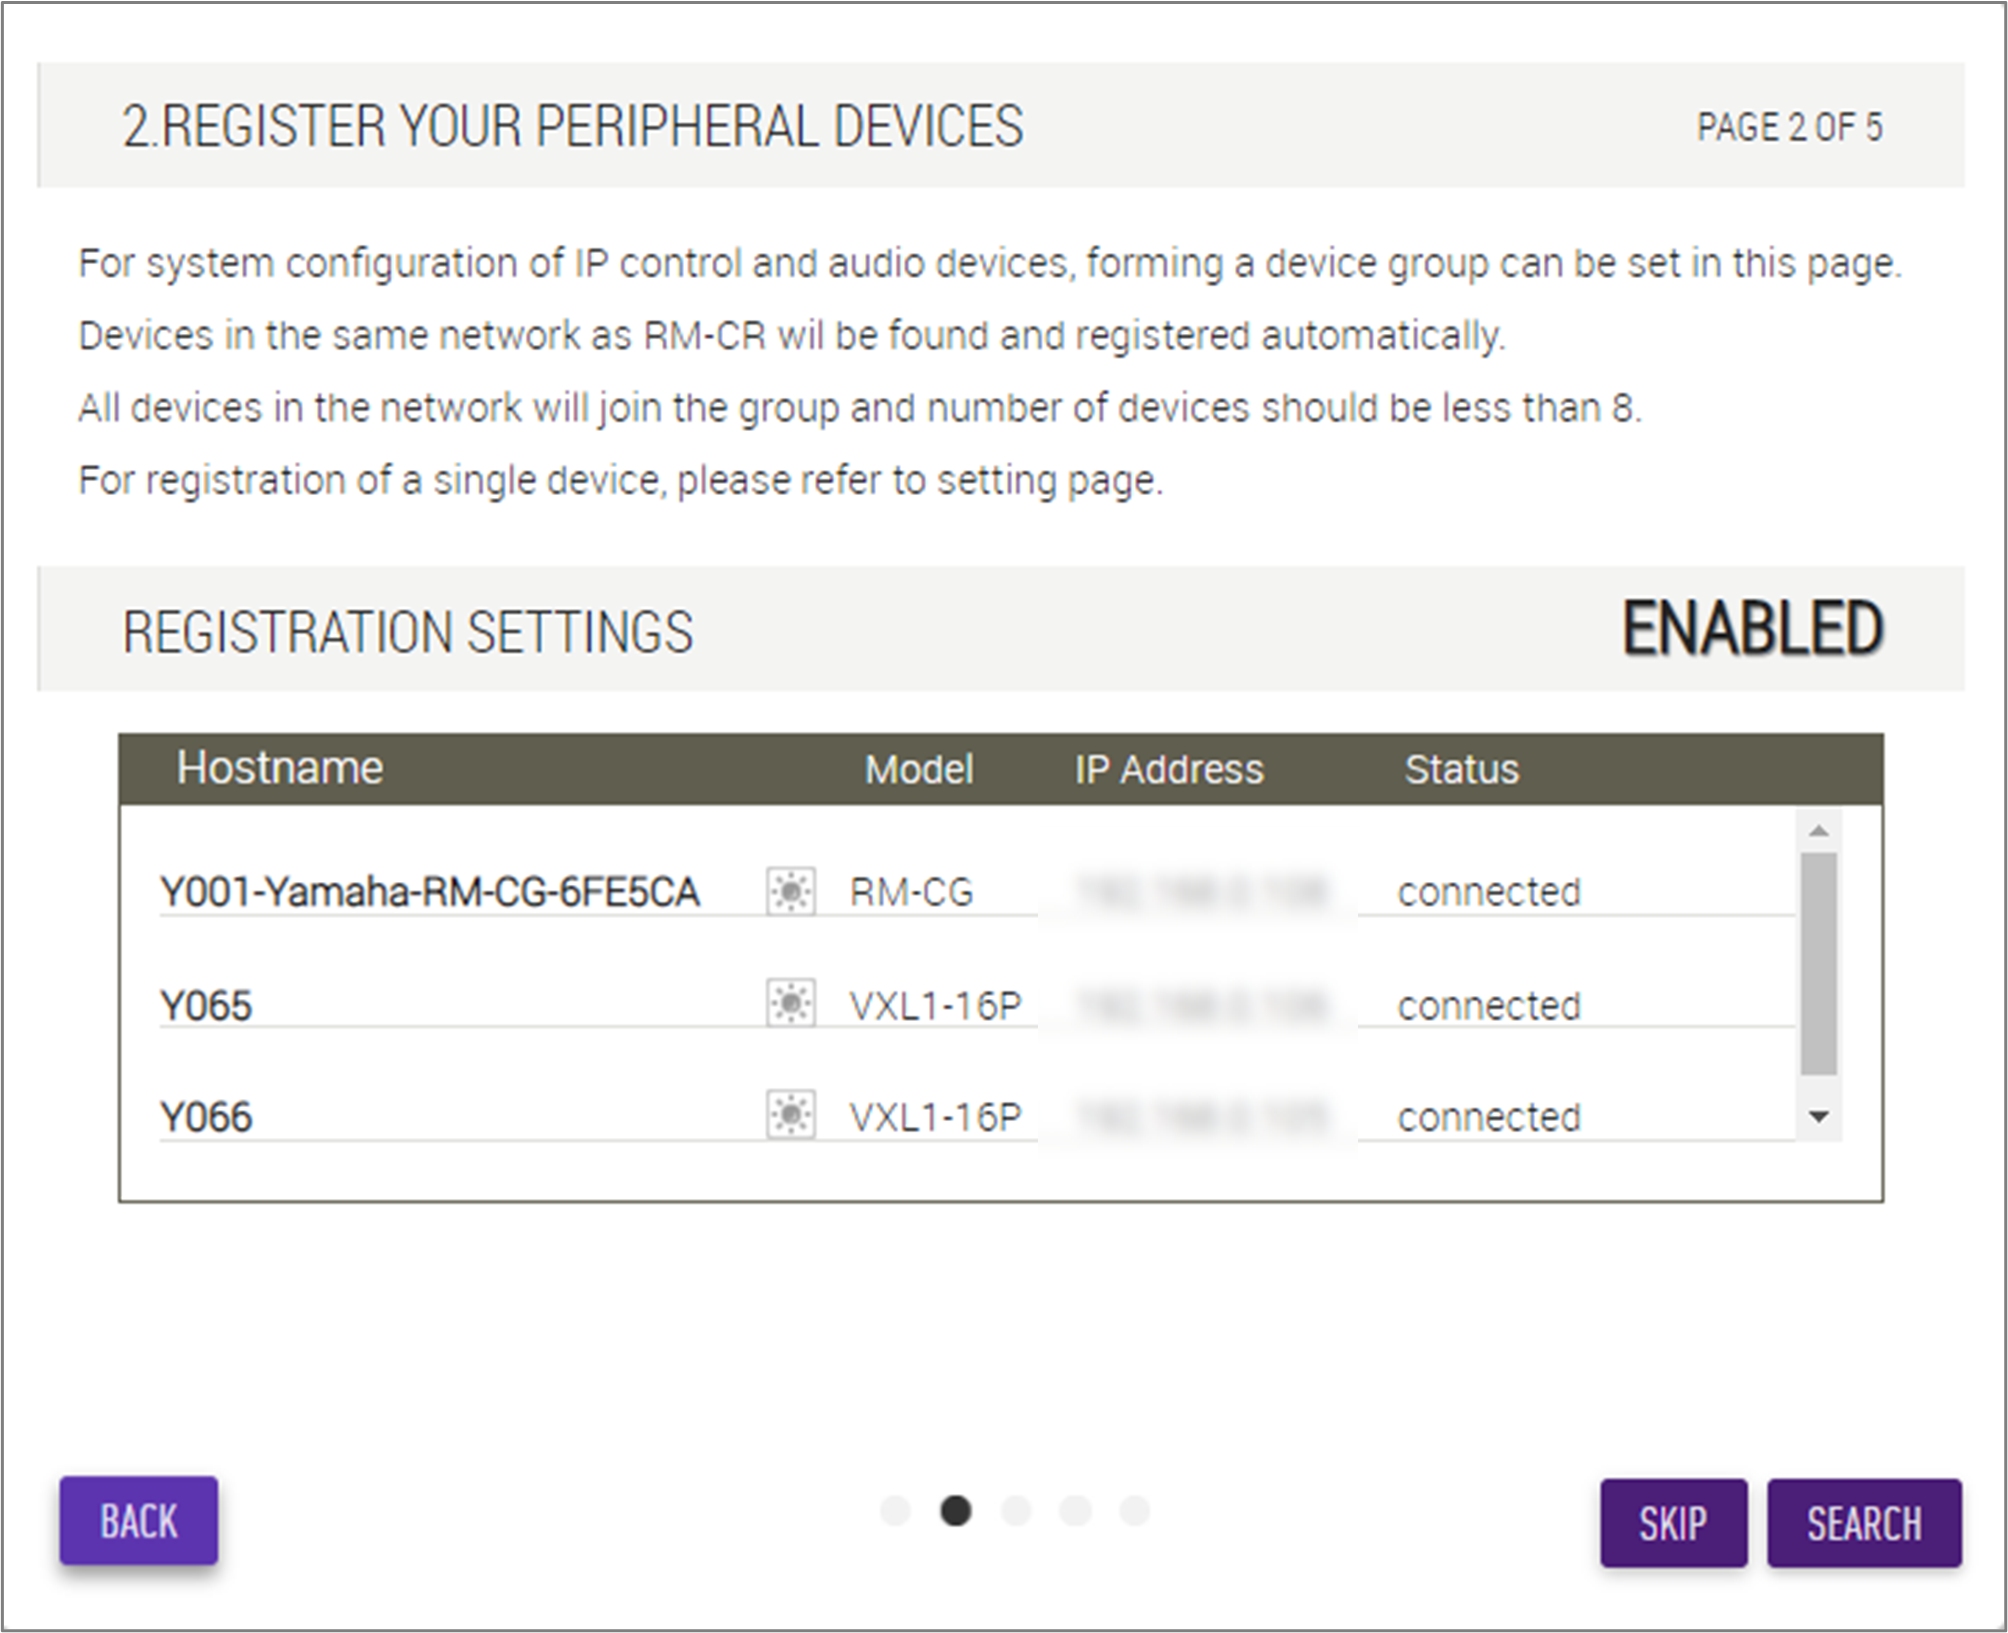Toggle the ENABLED registration setting
The image size is (2008, 1633).
[1752, 630]
